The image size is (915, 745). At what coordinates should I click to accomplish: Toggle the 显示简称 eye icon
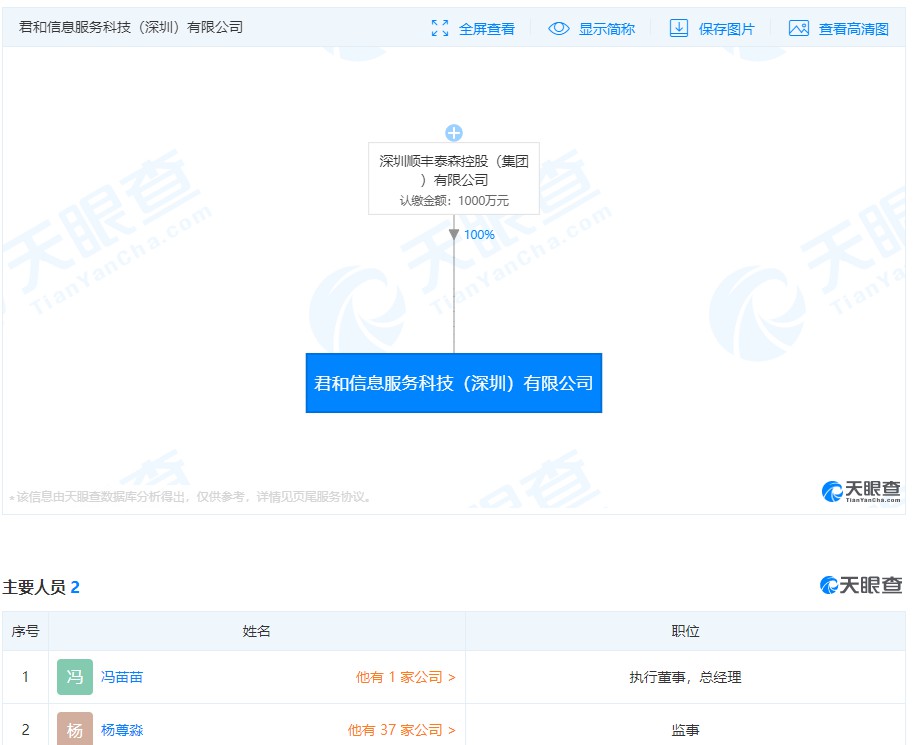click(x=558, y=28)
